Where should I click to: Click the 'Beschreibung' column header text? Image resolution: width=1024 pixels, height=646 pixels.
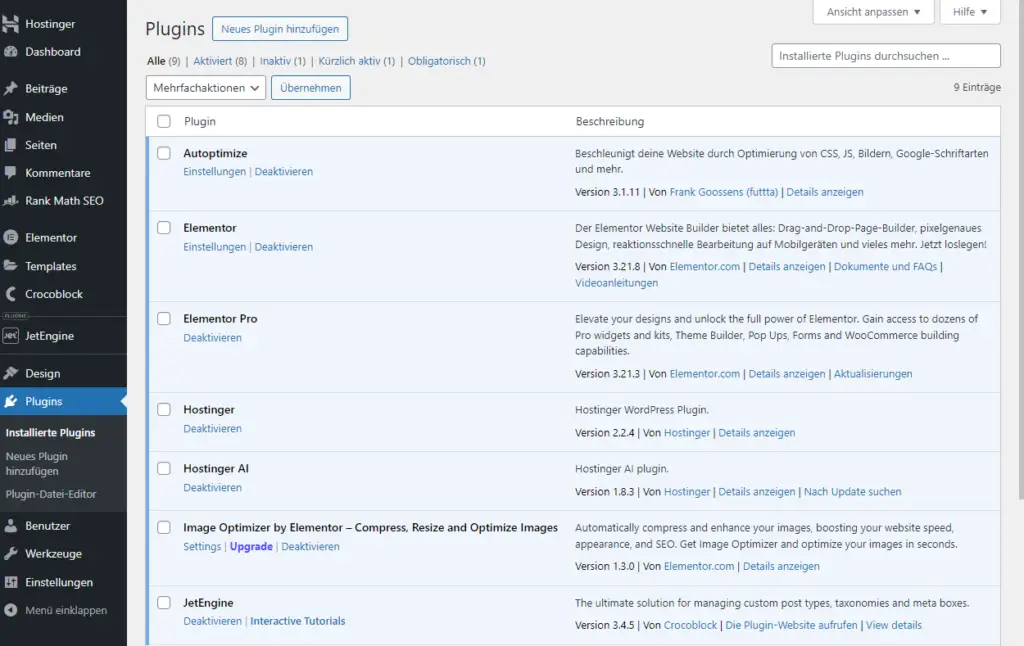(x=610, y=121)
